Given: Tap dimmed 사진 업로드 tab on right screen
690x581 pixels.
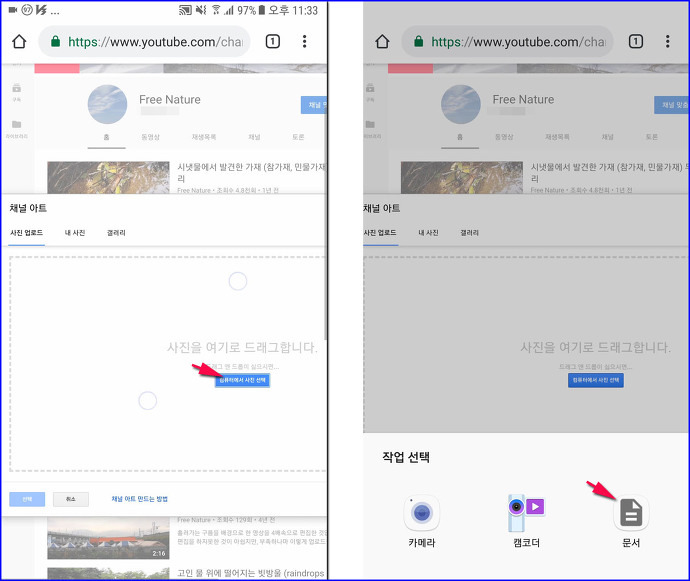Looking at the screenshot, I should pos(380,233).
